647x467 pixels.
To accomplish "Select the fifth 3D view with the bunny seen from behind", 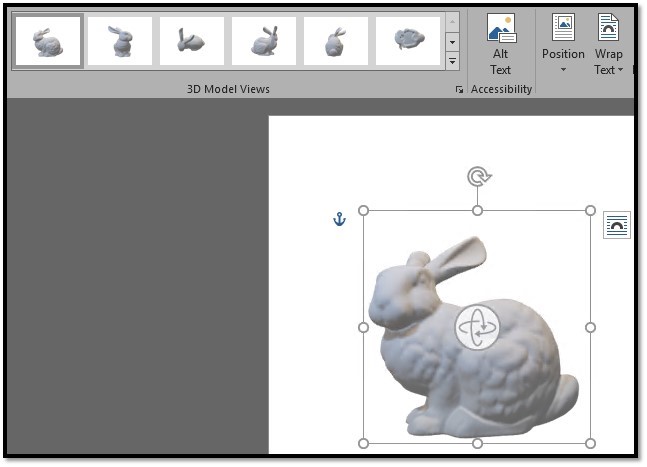I will tap(336, 41).
